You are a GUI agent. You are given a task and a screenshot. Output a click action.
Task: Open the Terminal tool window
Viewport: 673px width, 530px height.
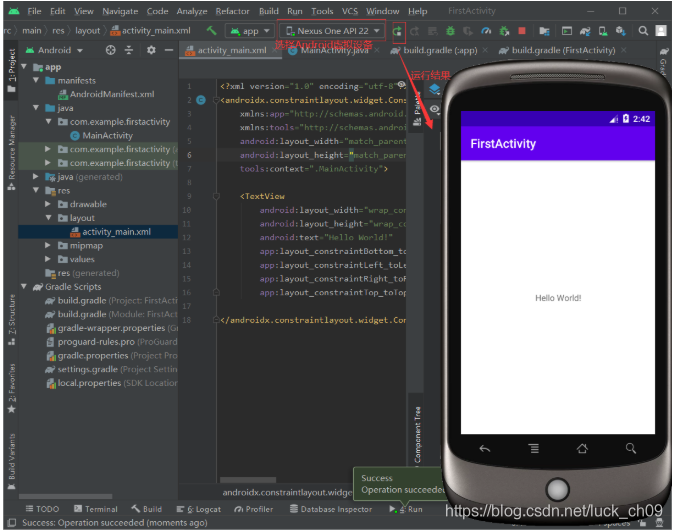point(96,509)
